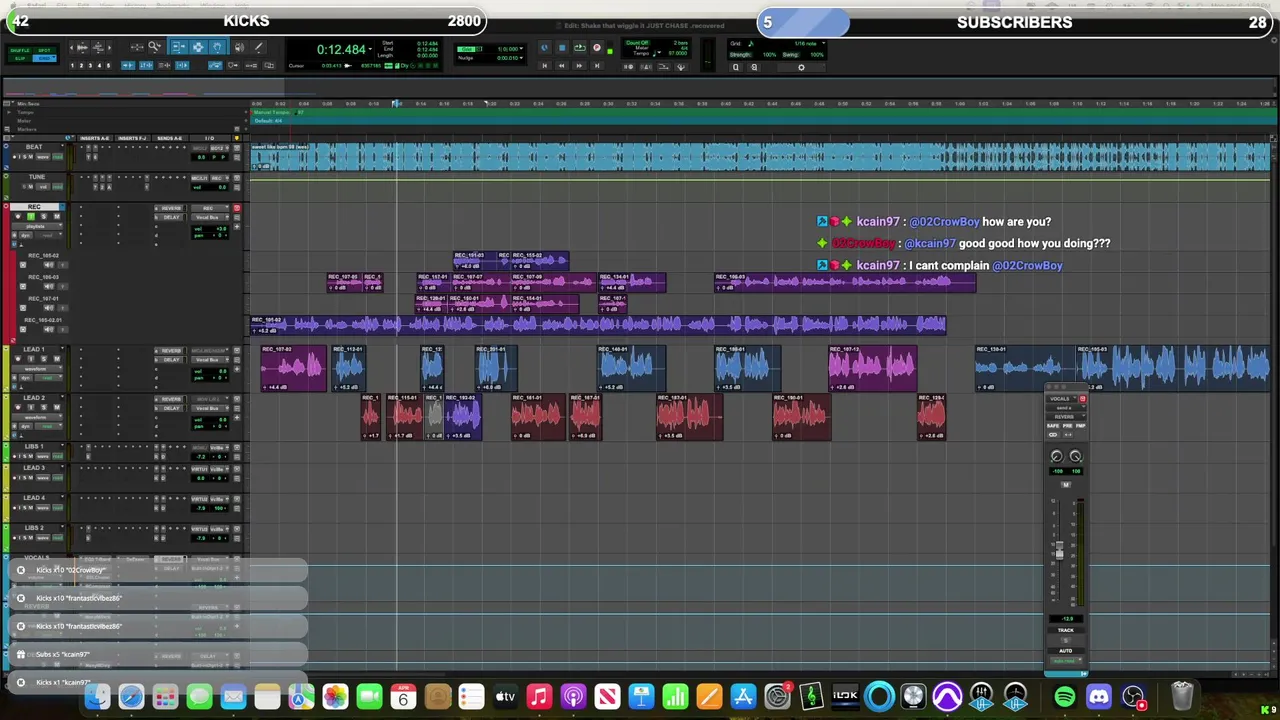Click Go to End transport button
The height and width of the screenshot is (720, 1280).
click(597, 66)
